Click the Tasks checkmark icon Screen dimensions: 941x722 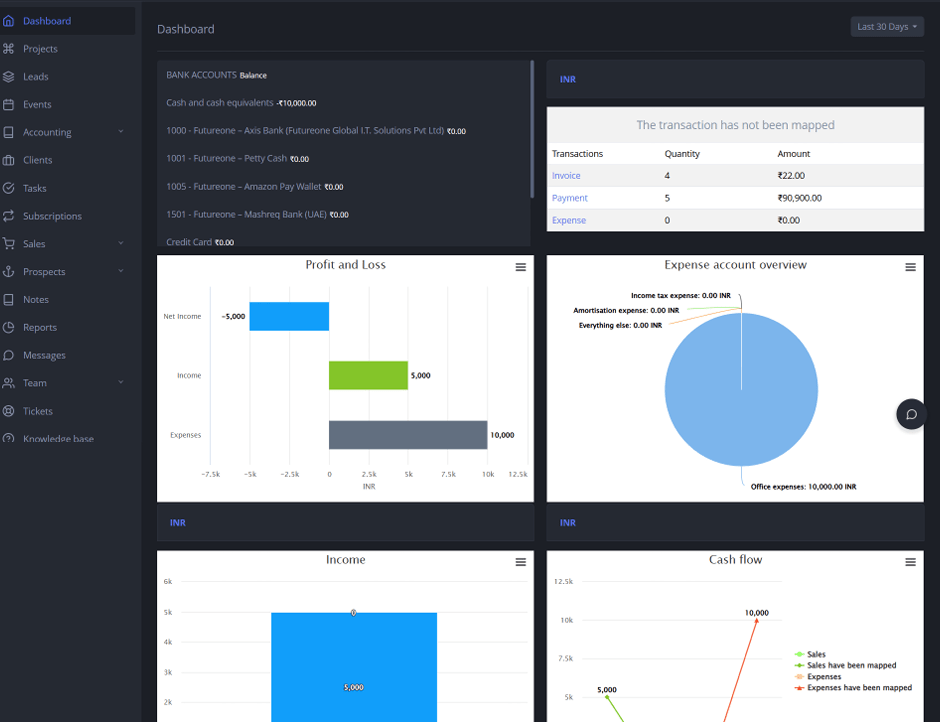click(x=9, y=188)
